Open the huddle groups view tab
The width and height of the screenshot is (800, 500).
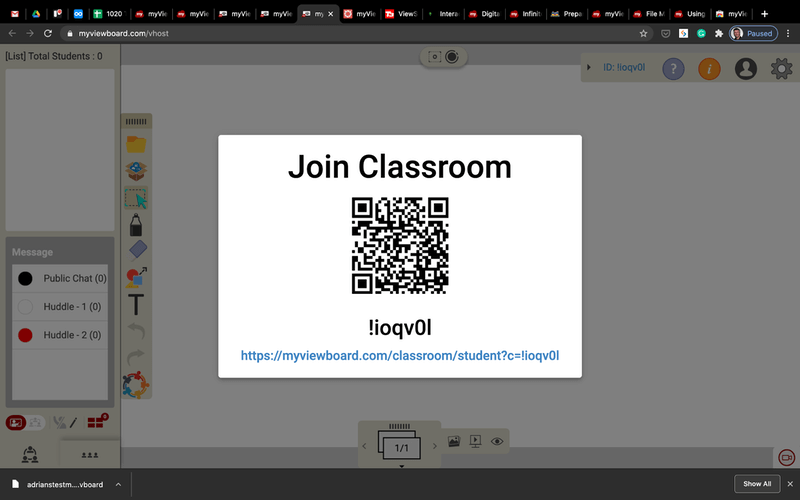tap(30, 455)
